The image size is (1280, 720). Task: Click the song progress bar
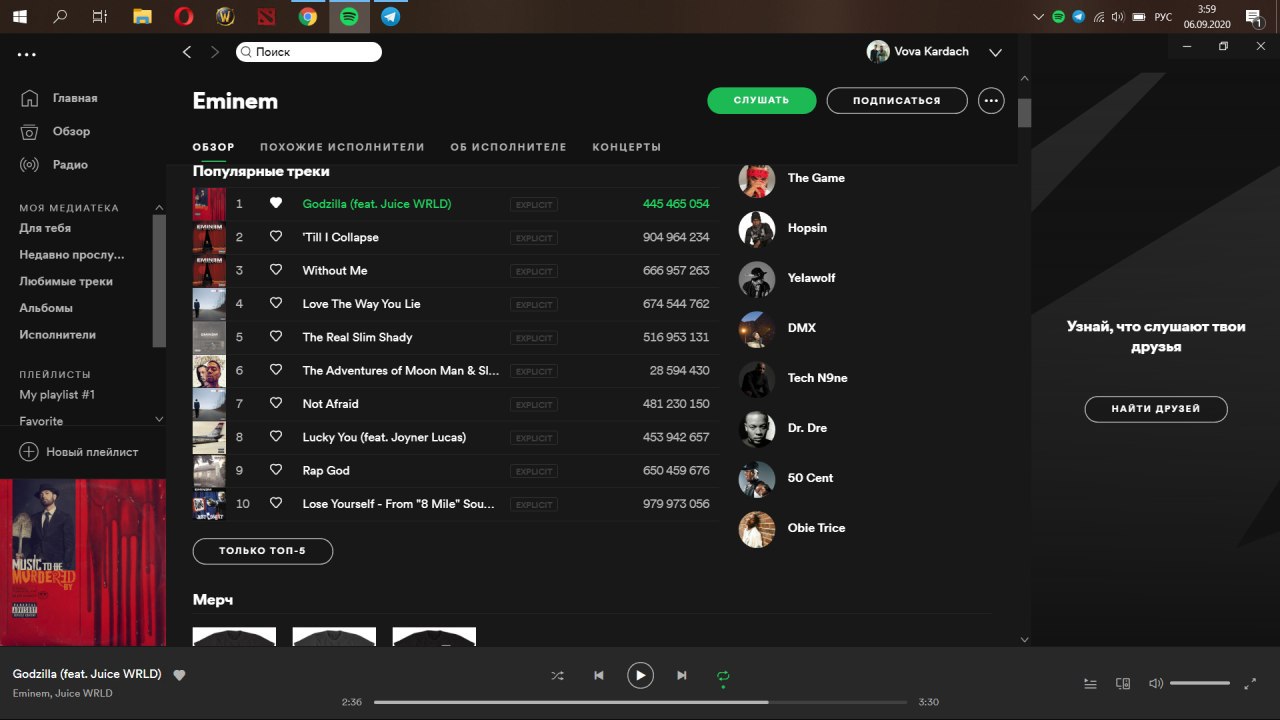[x=640, y=702]
